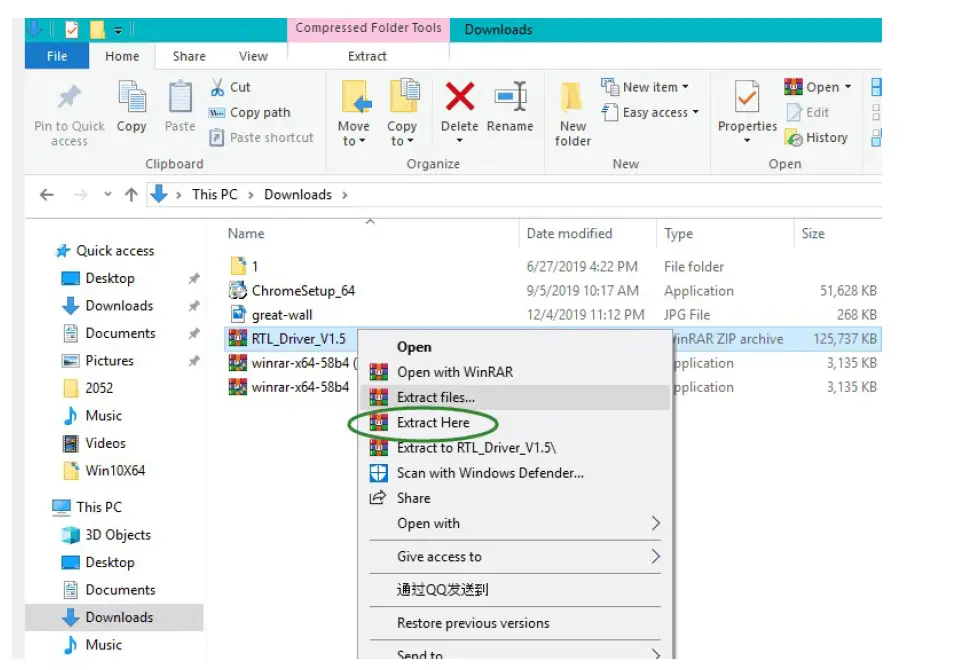The image size is (964, 670).
Task: Choose Scan with Windows Defender
Action: click(490, 473)
